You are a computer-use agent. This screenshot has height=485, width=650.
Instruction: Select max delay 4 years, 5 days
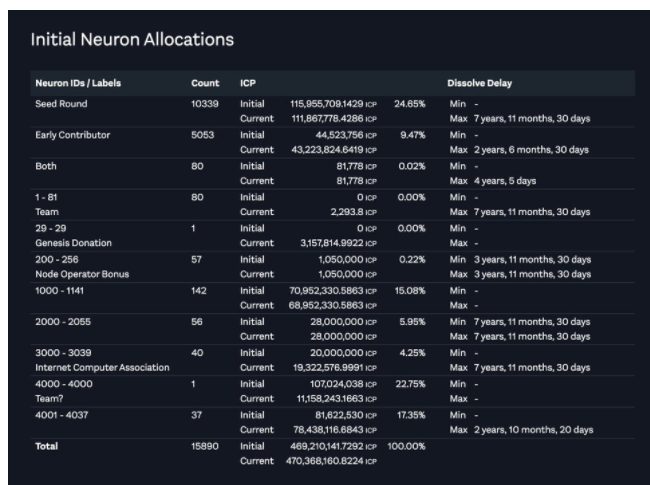505,181
